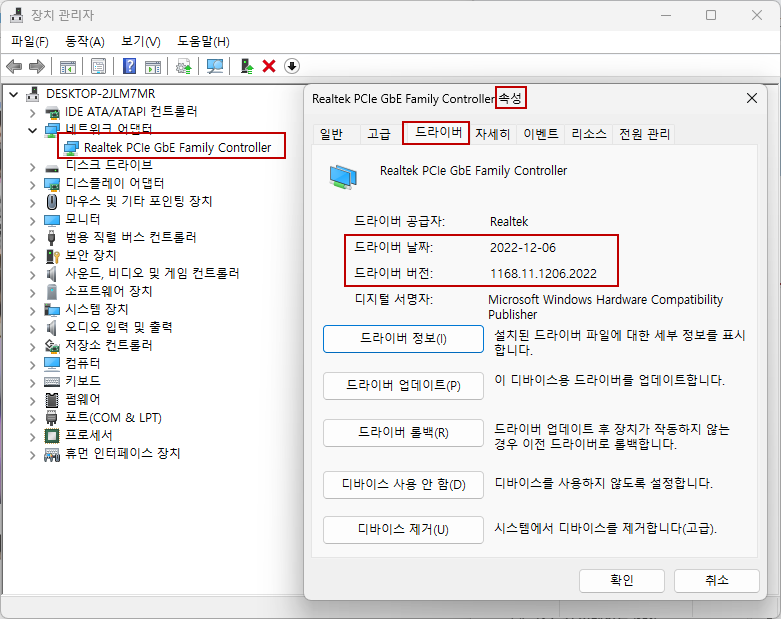Click the gear page icon with green arrow
Image resolution: width=781 pixels, height=619 pixels.
[x=184, y=66]
